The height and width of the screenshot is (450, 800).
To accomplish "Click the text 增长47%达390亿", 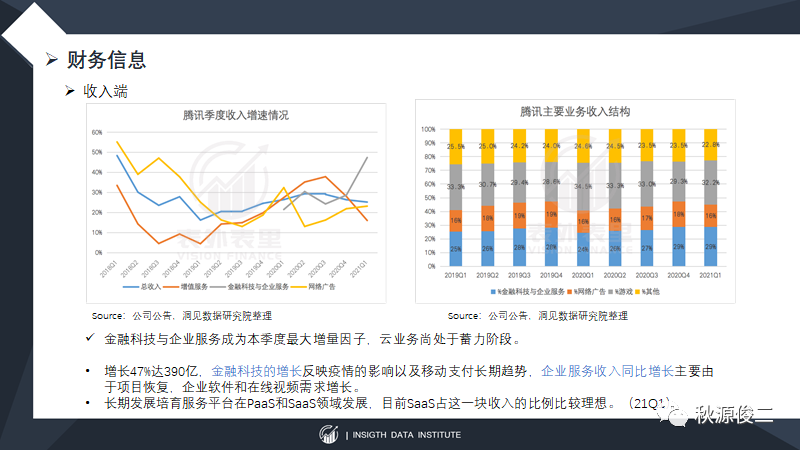I will pyautogui.click(x=151, y=371).
